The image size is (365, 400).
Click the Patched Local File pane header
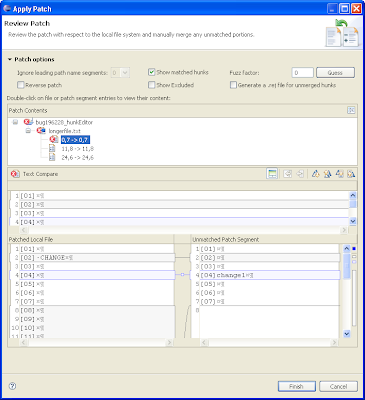(x=91, y=239)
